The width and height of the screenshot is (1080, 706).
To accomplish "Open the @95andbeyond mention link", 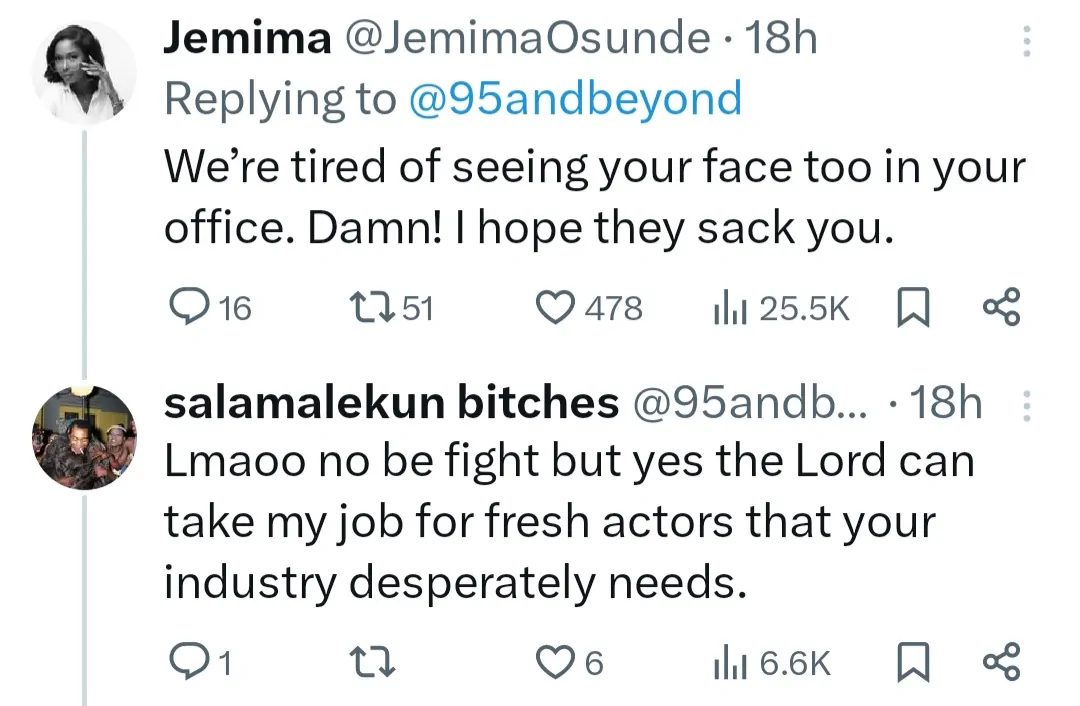I will [576, 99].
